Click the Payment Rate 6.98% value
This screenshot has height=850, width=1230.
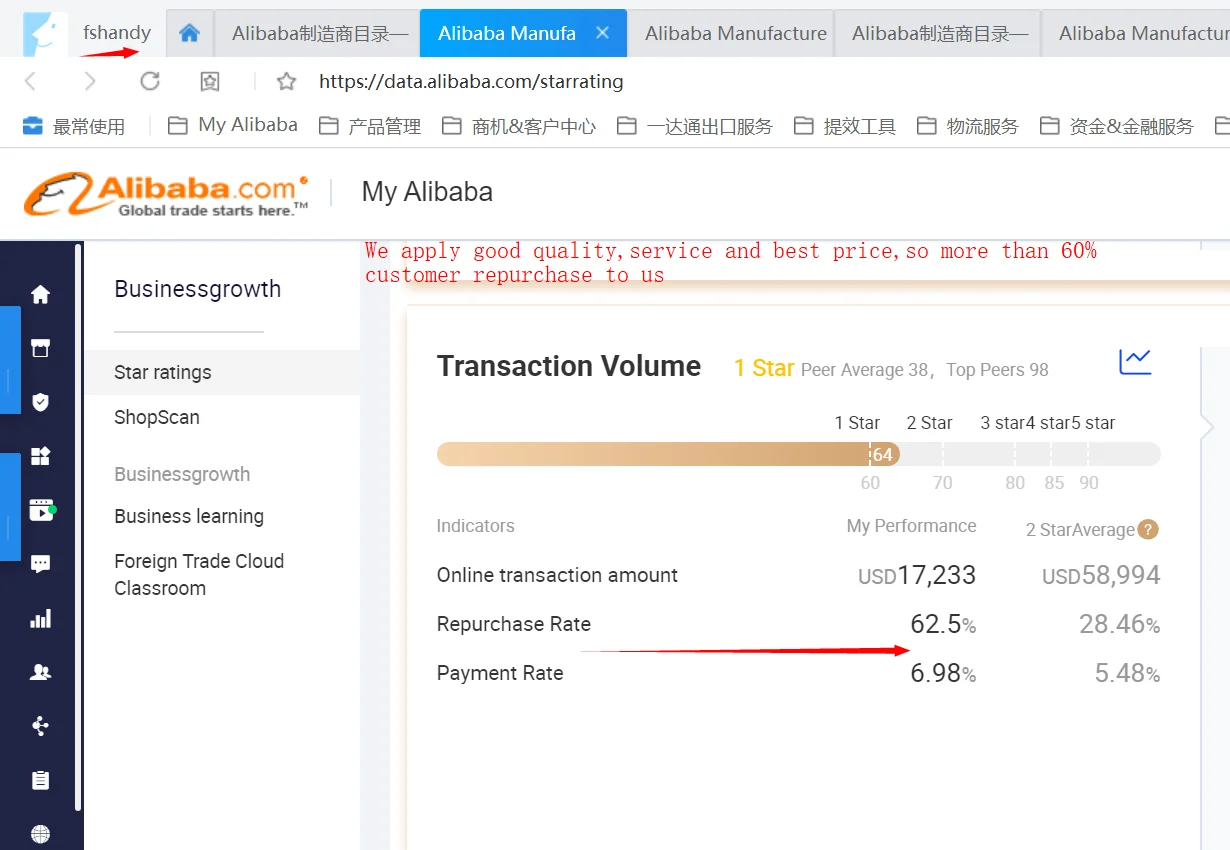click(x=942, y=674)
